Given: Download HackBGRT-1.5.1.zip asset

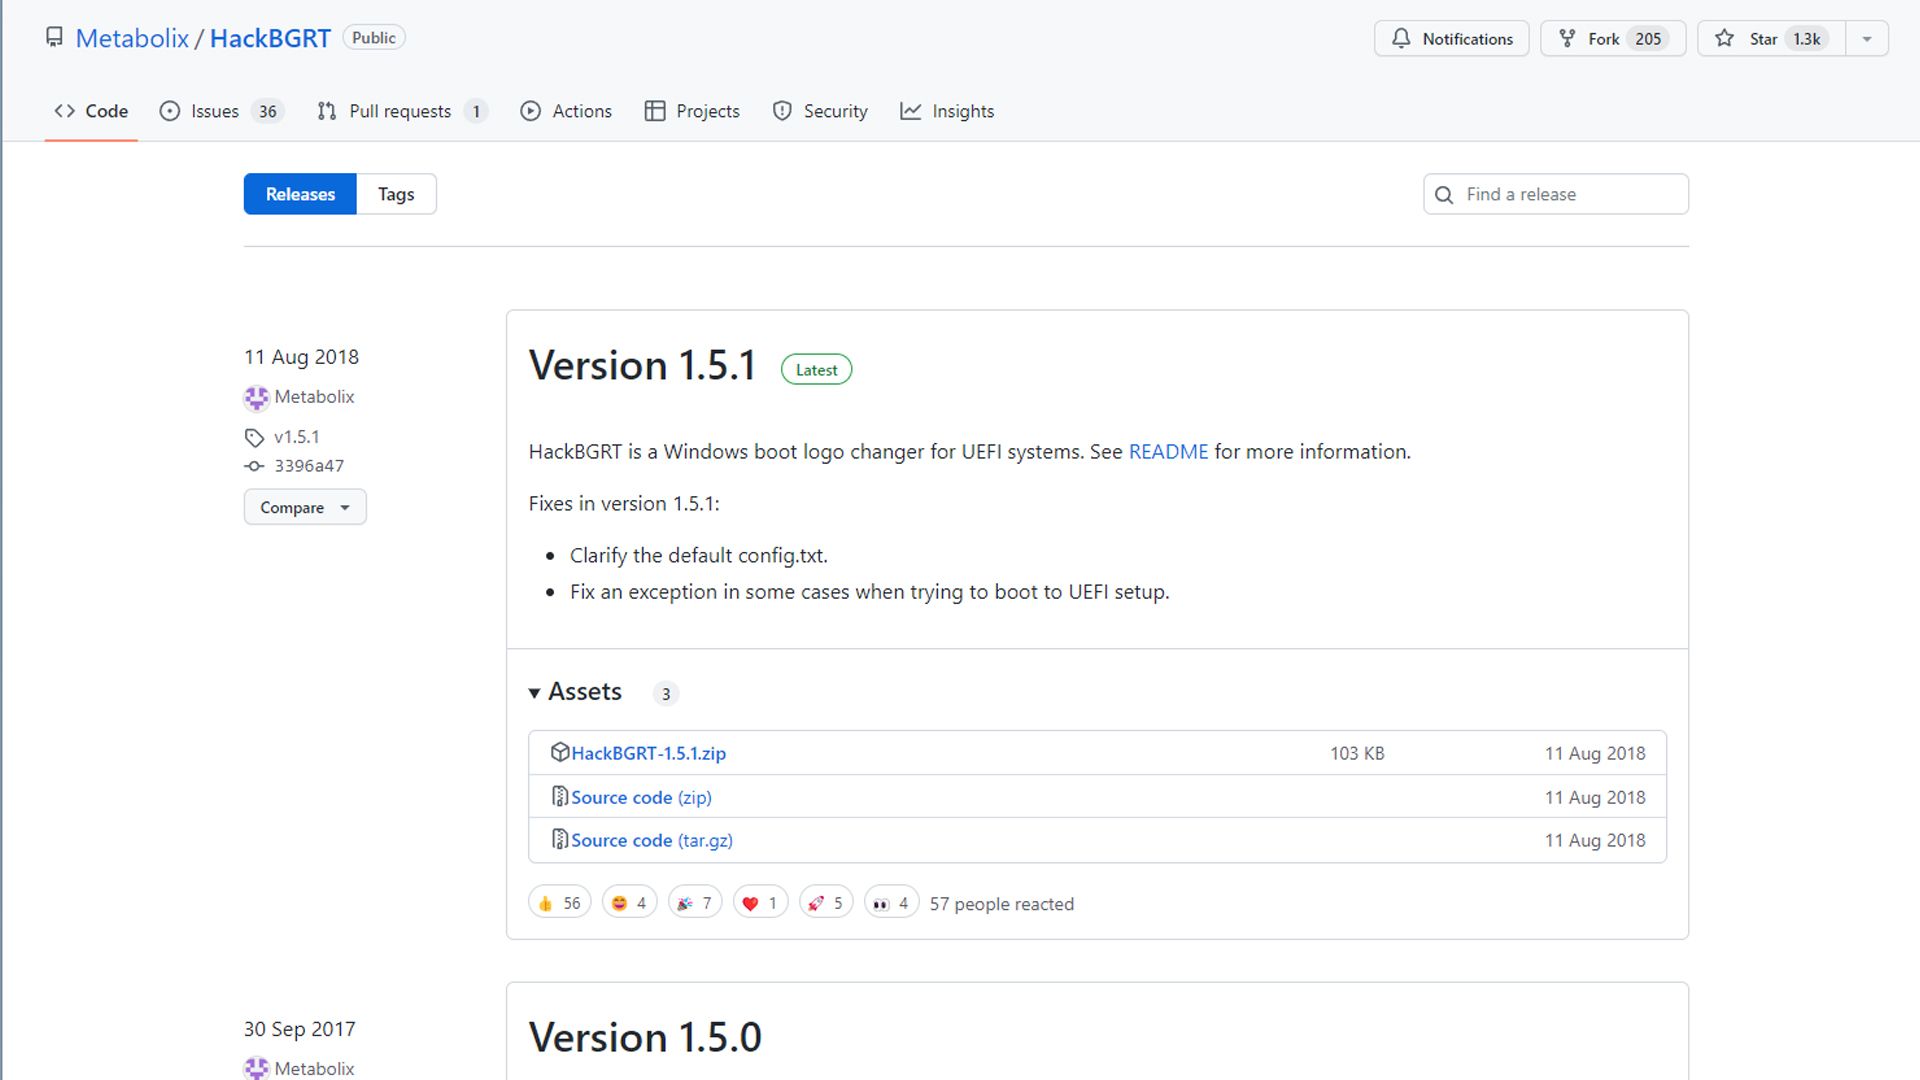Looking at the screenshot, I should click(x=647, y=752).
